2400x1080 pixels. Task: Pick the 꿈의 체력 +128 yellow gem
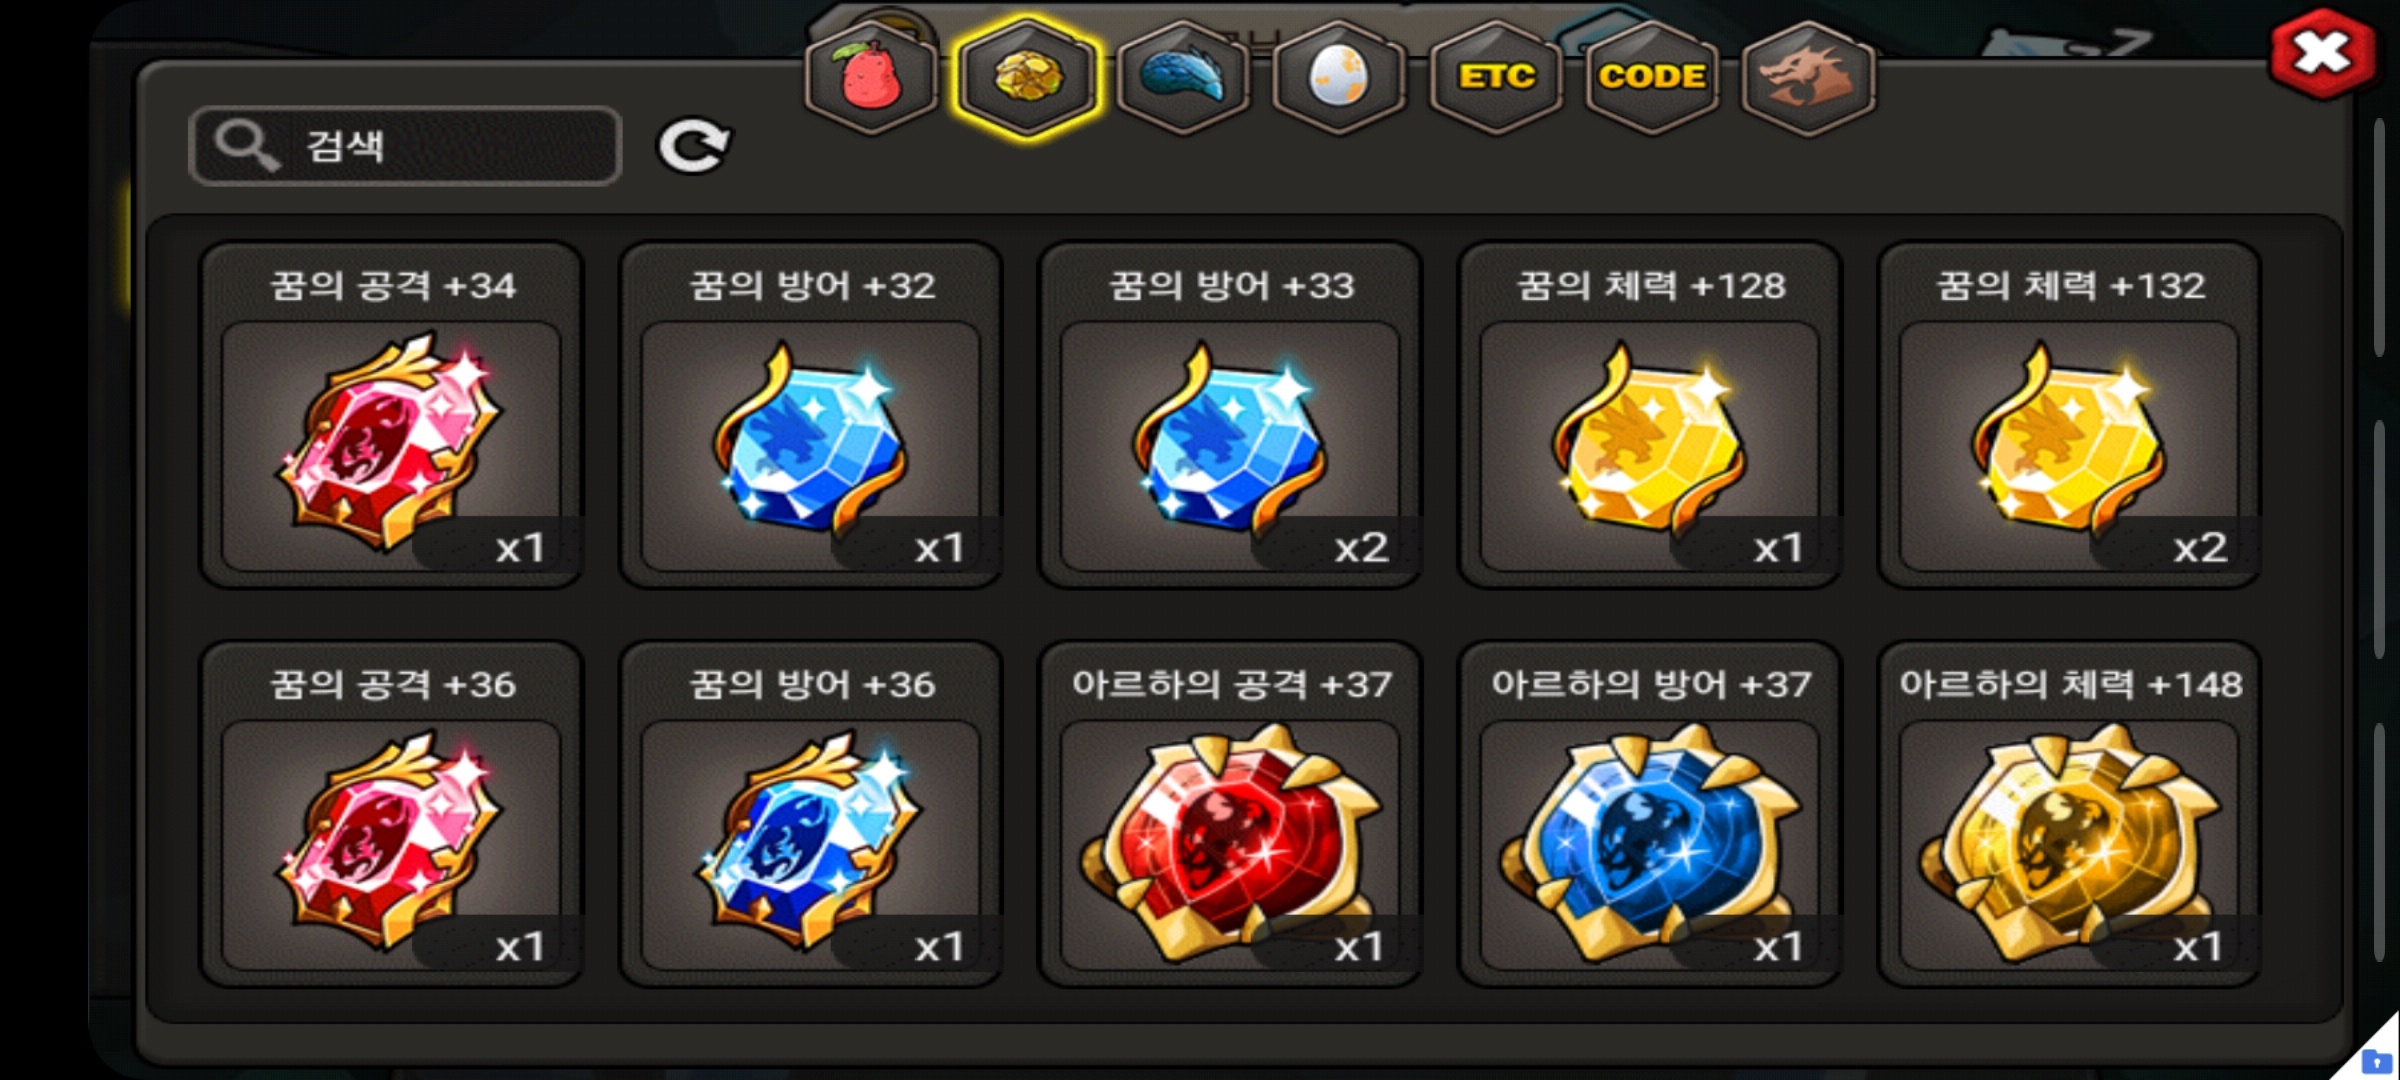1650,415
